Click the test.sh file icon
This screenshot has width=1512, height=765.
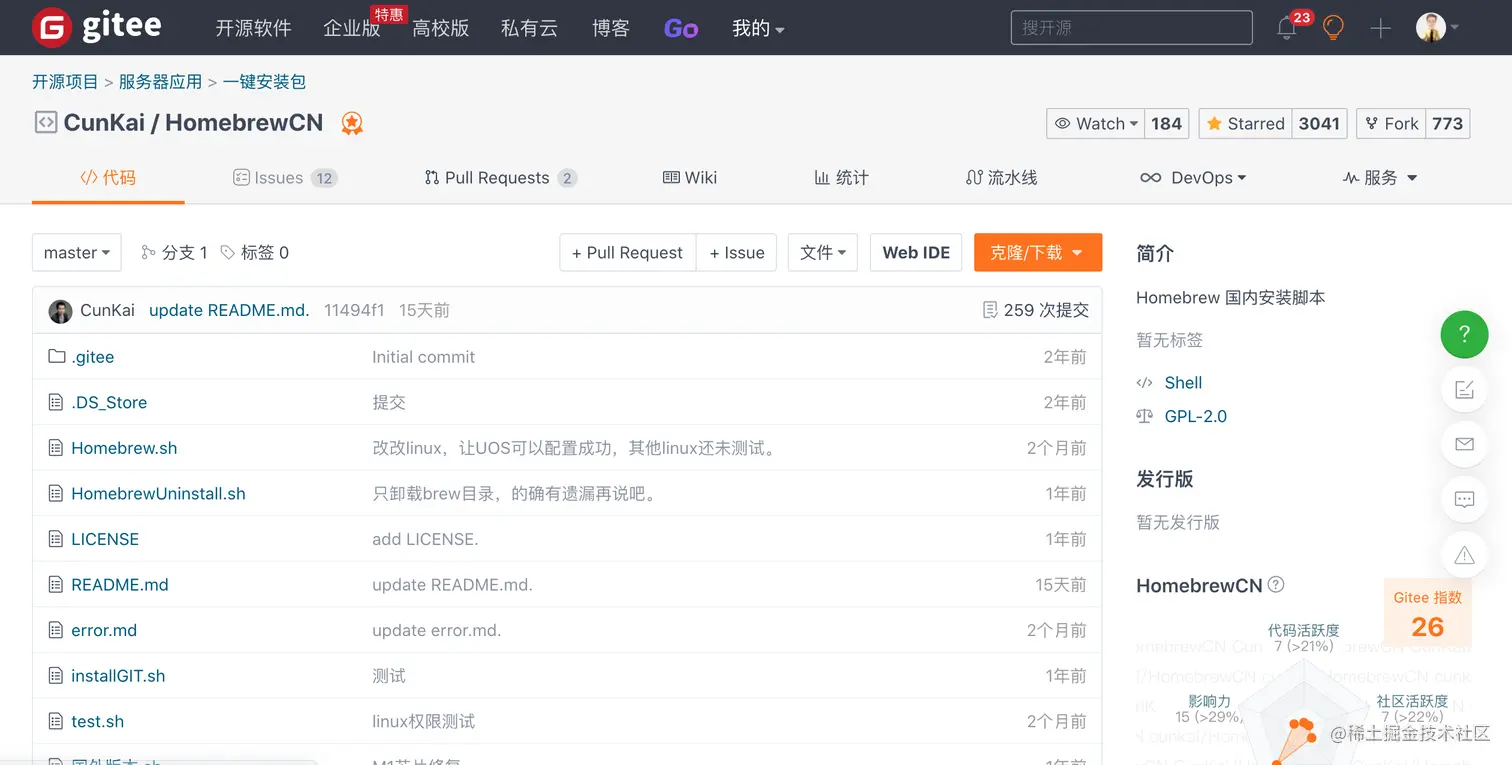(x=56, y=721)
